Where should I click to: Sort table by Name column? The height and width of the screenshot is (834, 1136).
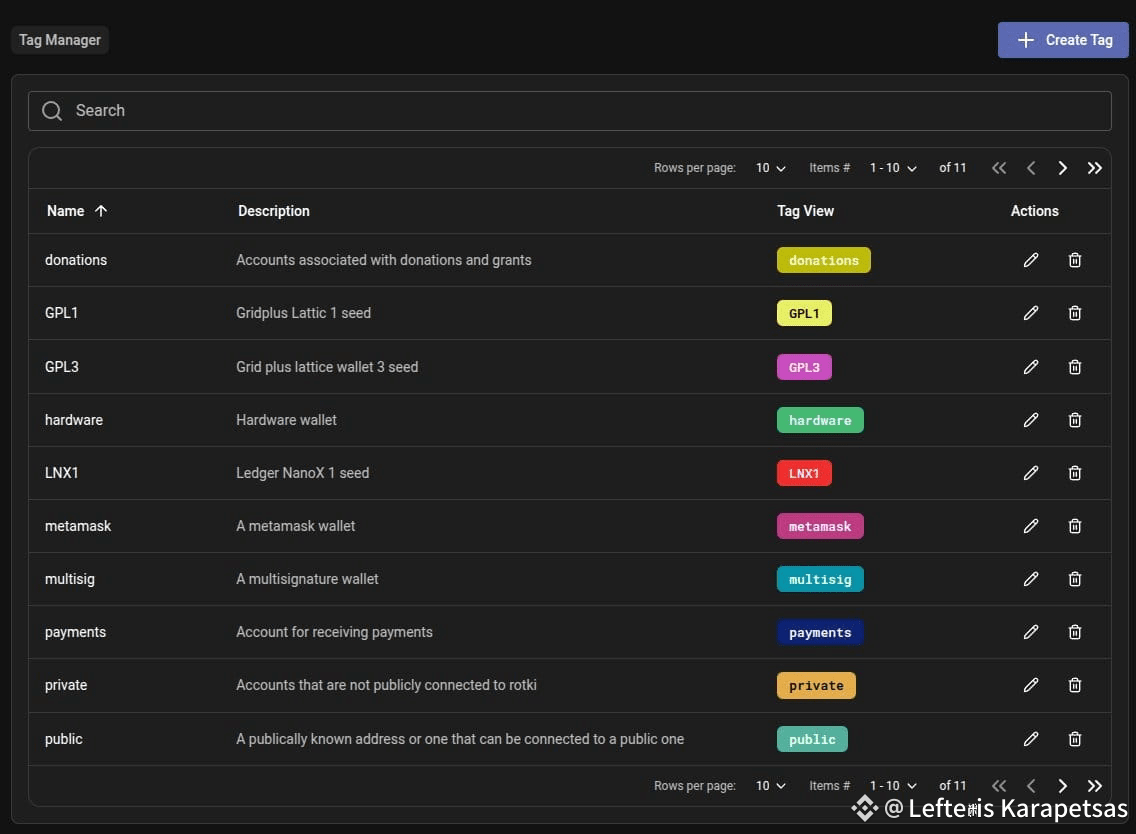[x=77, y=211]
